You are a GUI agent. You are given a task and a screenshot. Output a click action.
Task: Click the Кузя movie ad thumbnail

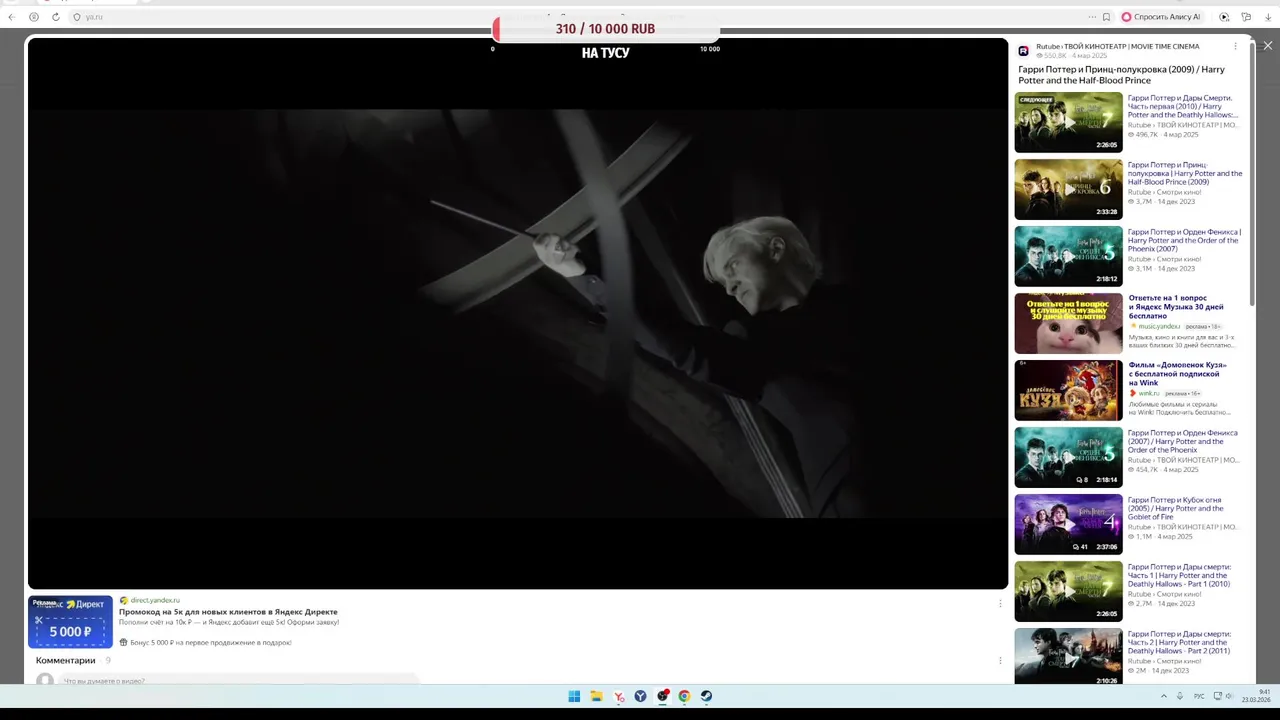(1068, 390)
